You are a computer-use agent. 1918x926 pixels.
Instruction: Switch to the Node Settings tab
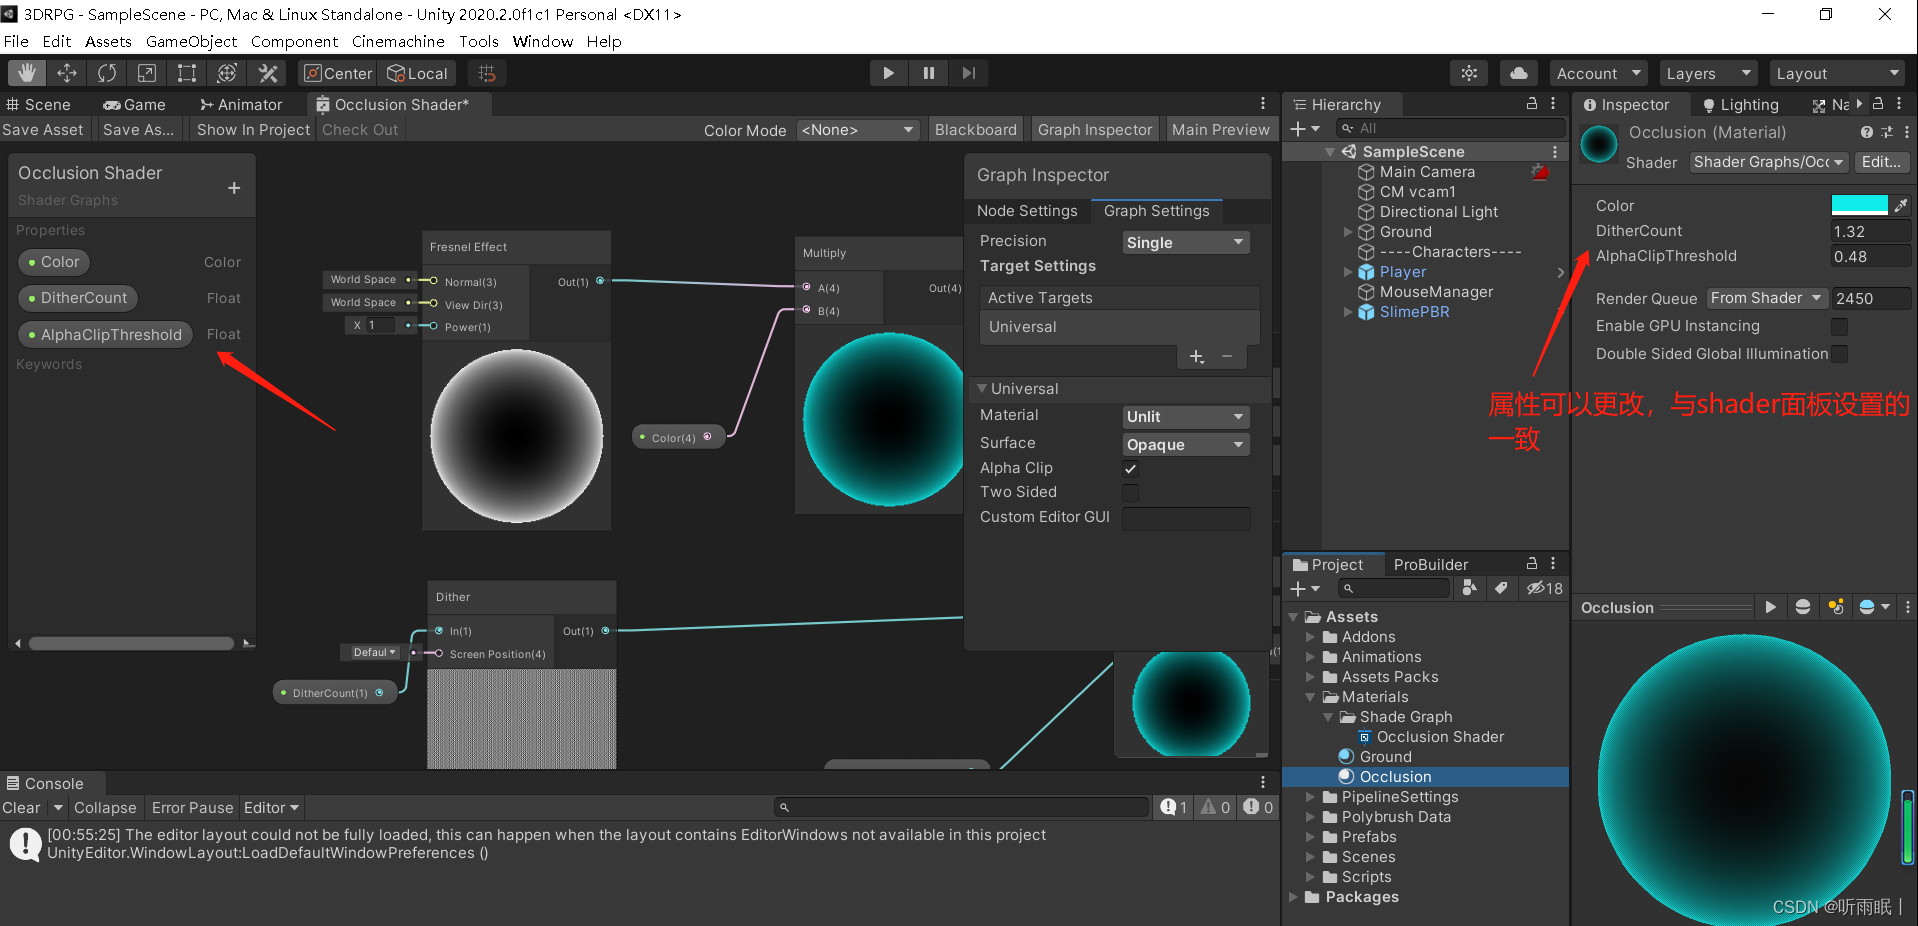point(1027,211)
